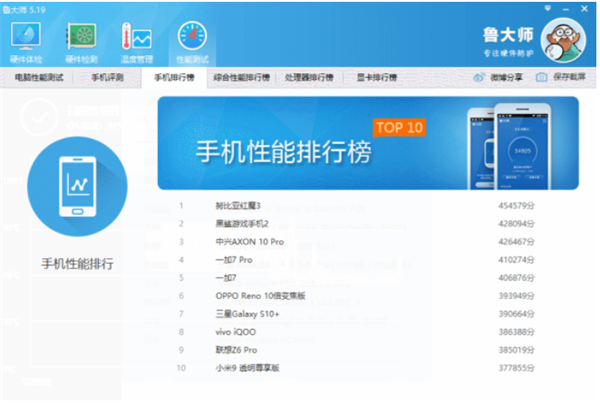
Task: Click score 410274分
Action: 516,260
